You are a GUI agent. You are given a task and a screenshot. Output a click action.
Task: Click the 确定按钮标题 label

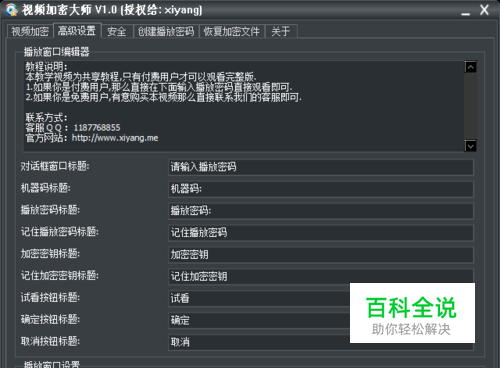coord(50,319)
